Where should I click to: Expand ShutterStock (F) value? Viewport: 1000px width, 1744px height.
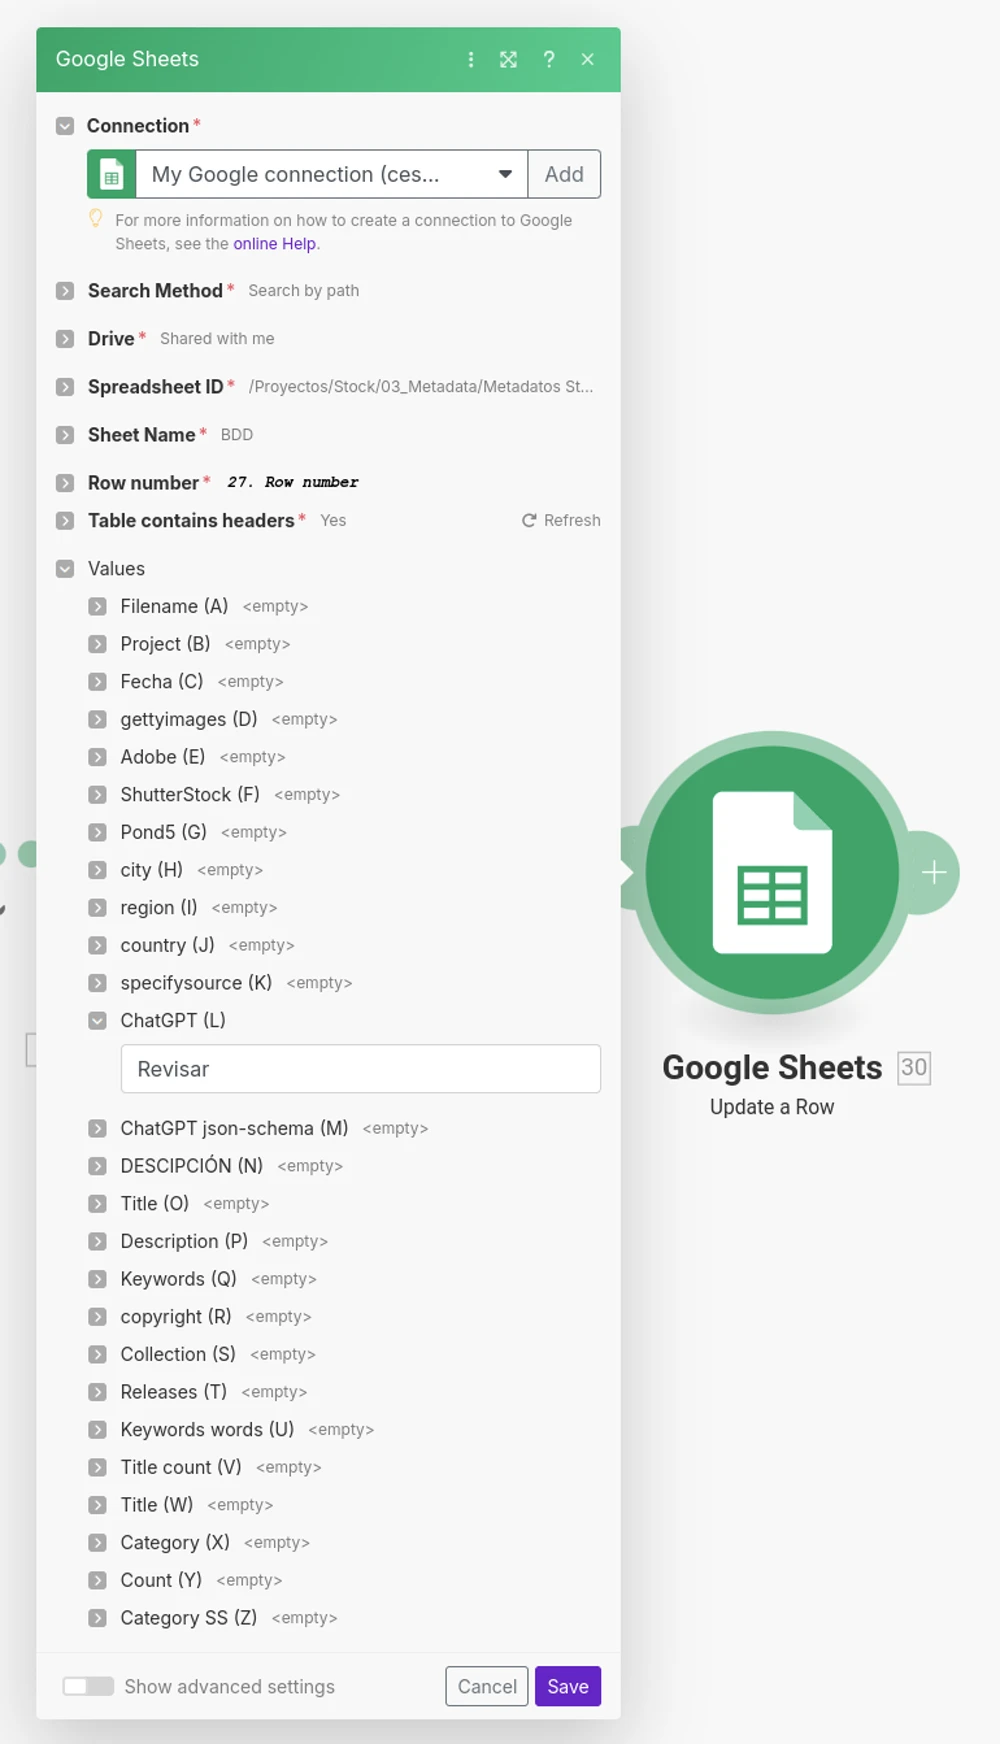point(97,795)
